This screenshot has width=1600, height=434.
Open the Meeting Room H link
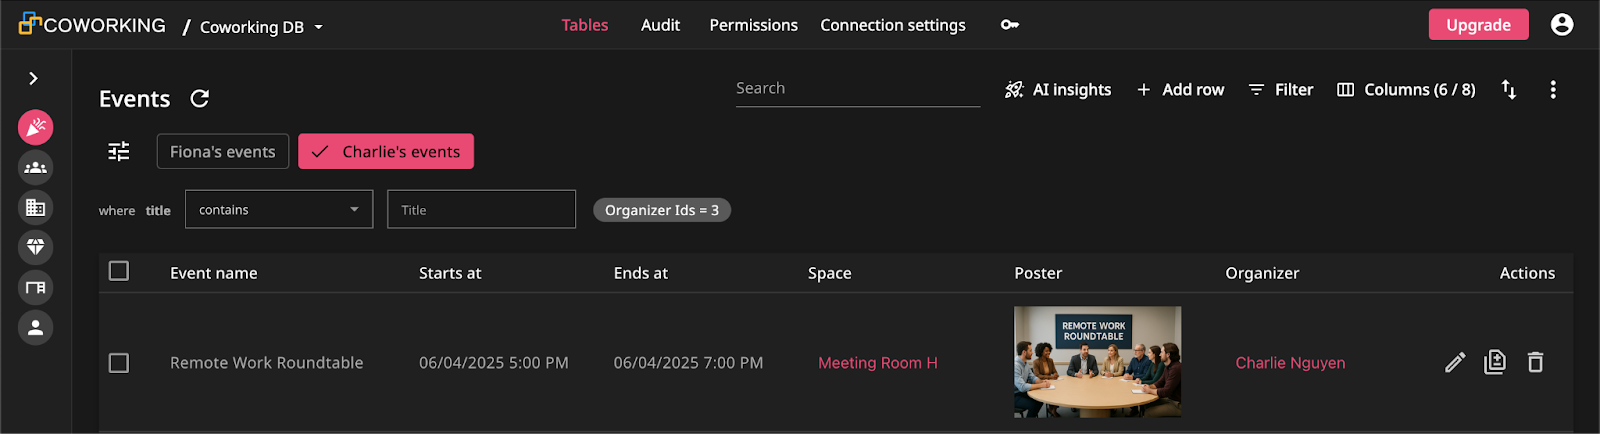[x=877, y=363]
